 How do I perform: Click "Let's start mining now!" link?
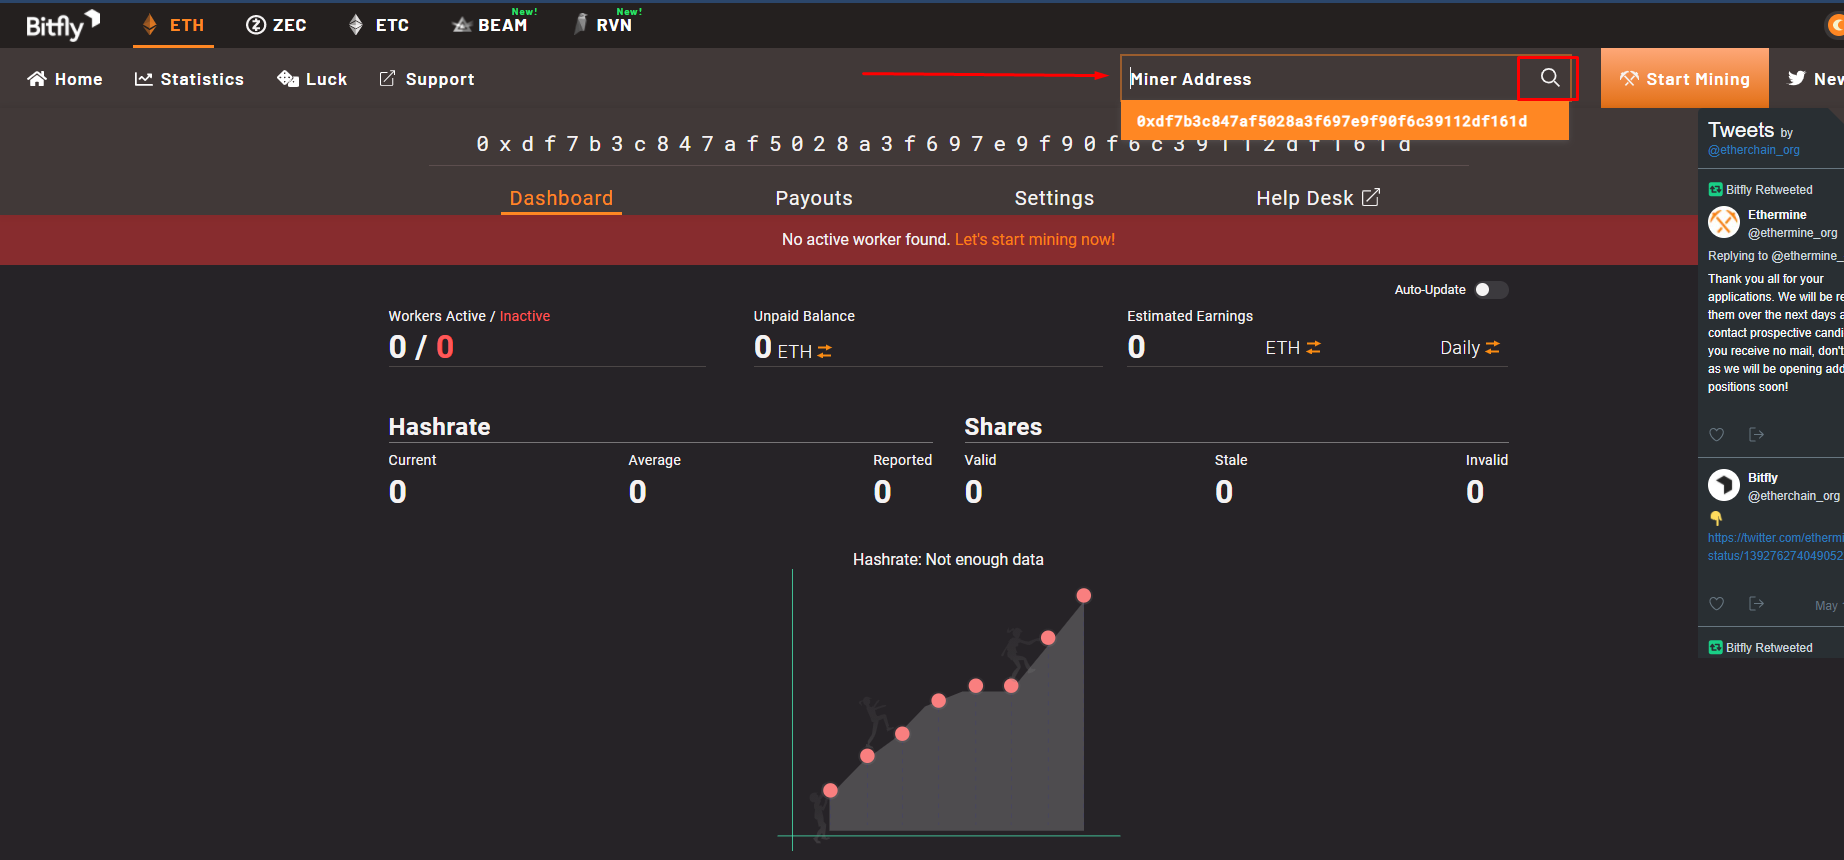[x=1035, y=240]
